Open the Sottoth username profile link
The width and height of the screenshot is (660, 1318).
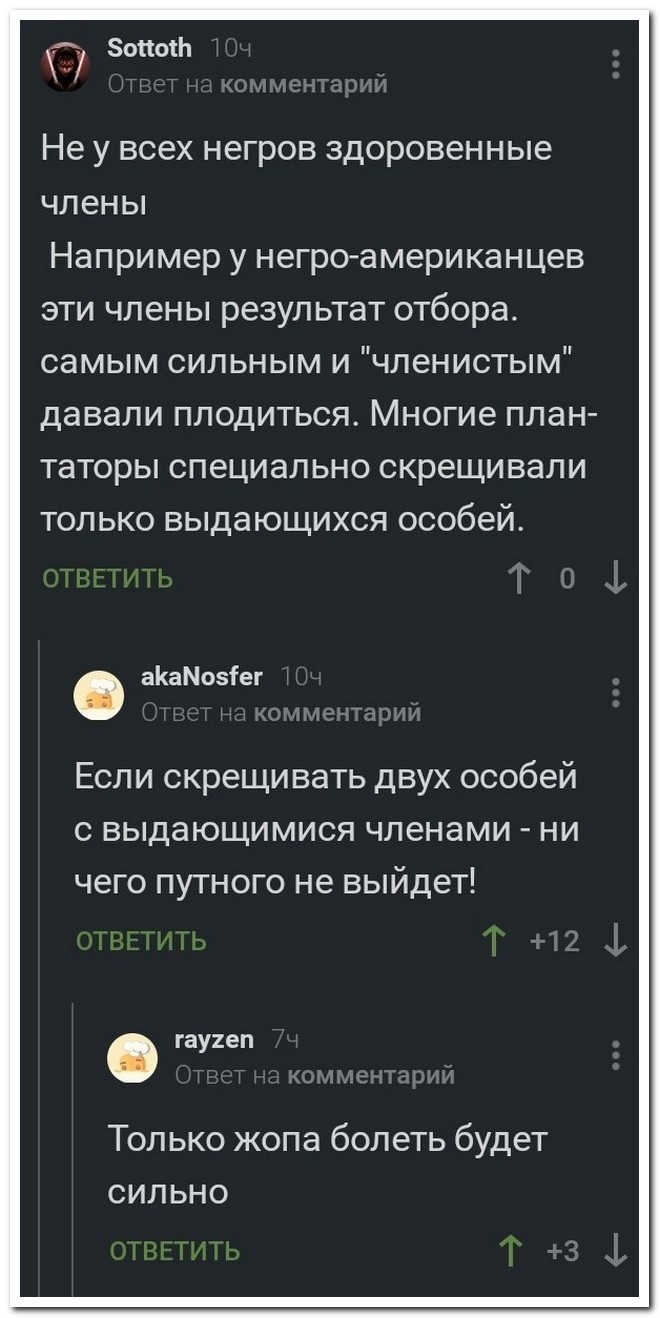click(148, 48)
